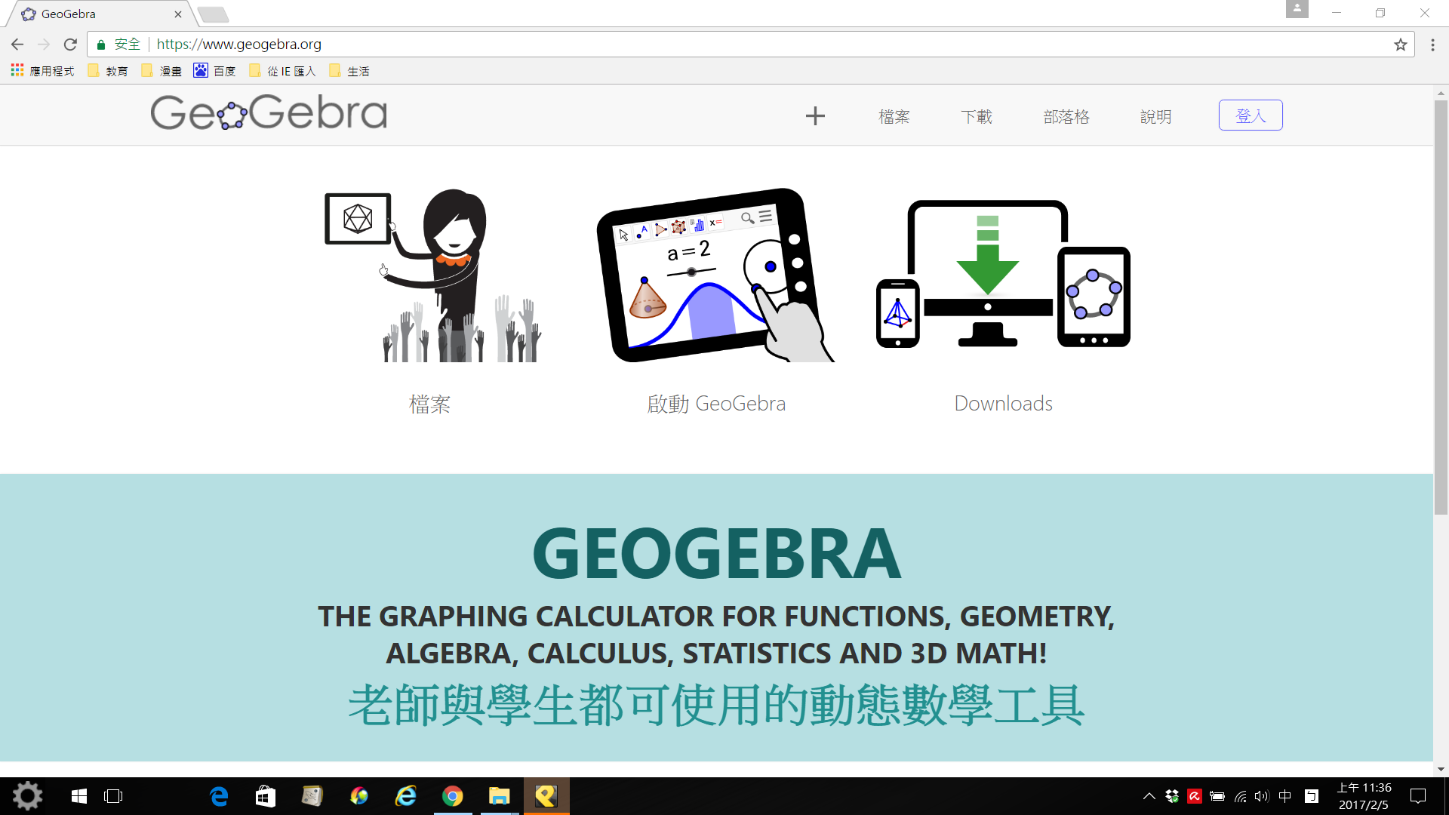Image resolution: width=1449 pixels, height=815 pixels.
Task: Click the GeoGebra logo in the header
Action: [269, 114]
